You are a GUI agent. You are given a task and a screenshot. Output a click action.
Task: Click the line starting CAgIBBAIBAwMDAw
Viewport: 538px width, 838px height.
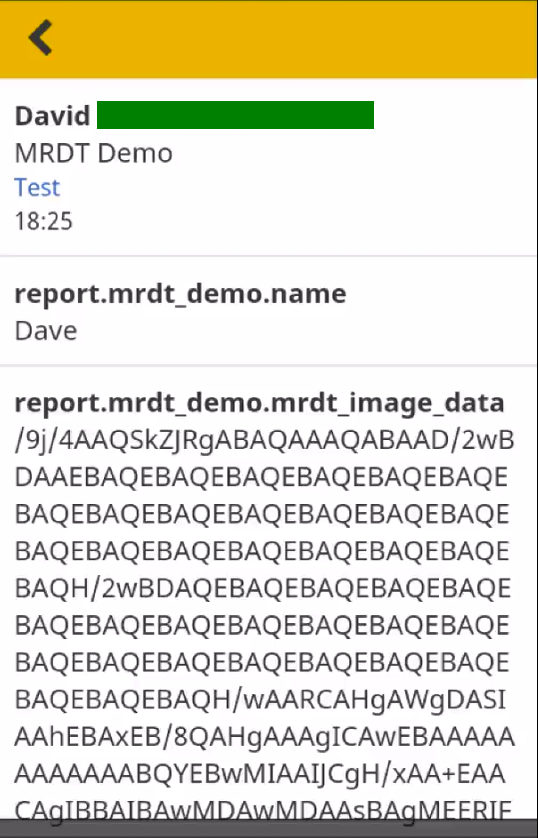tap(263, 810)
